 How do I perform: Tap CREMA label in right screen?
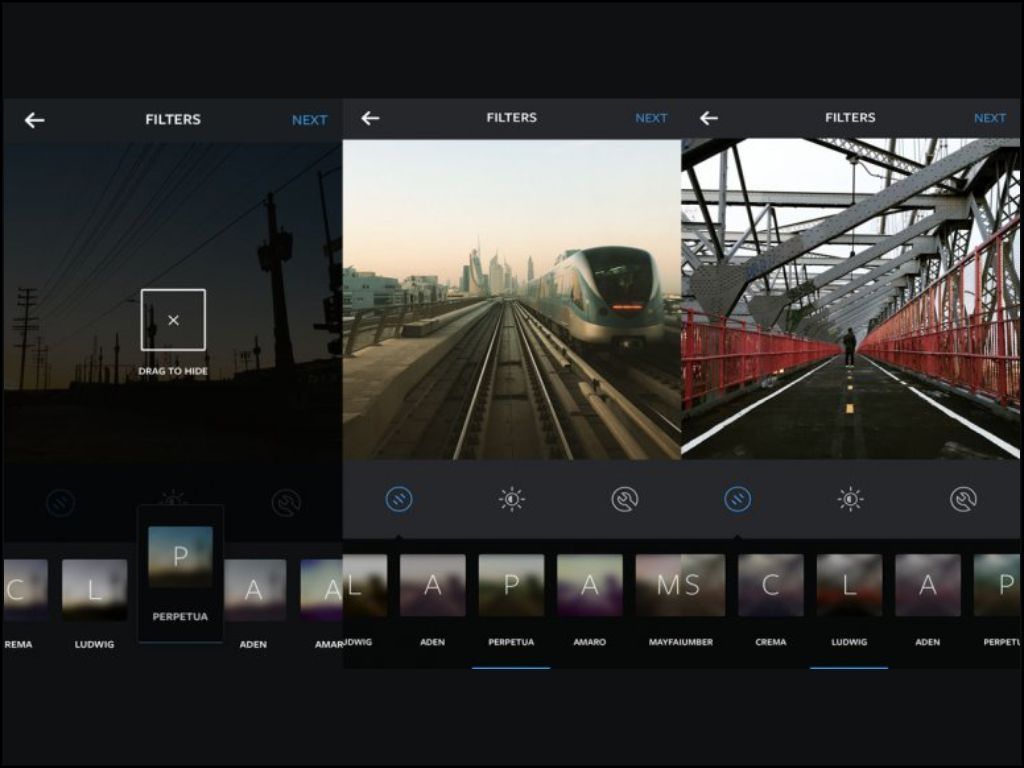(771, 642)
